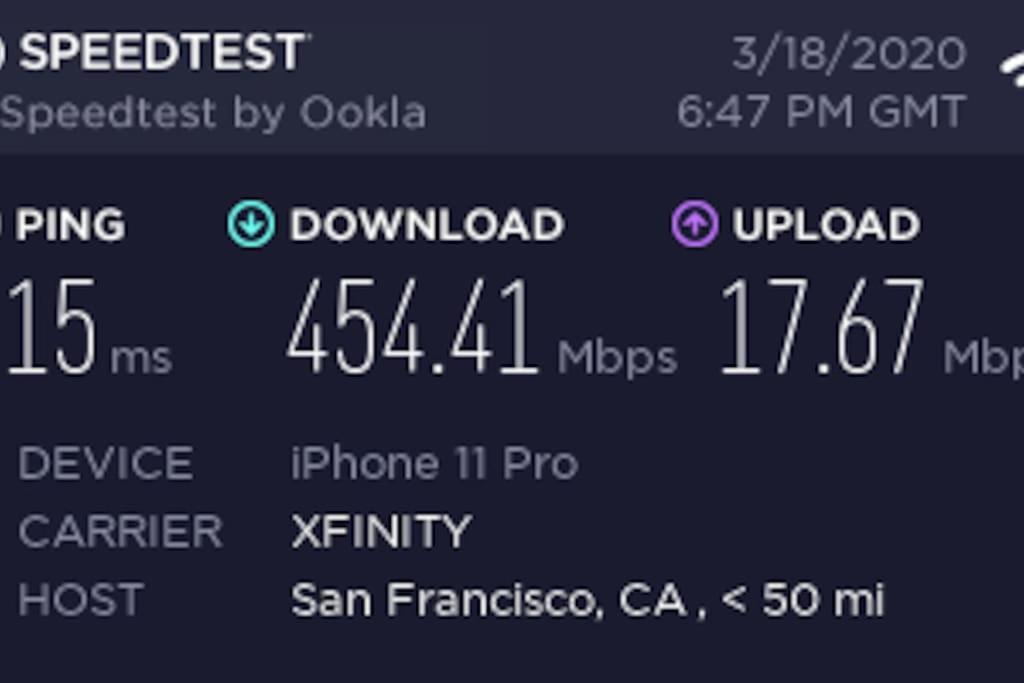The image size is (1024, 683).
Task: Click the 17.67 upload speed result
Action: 822,327
